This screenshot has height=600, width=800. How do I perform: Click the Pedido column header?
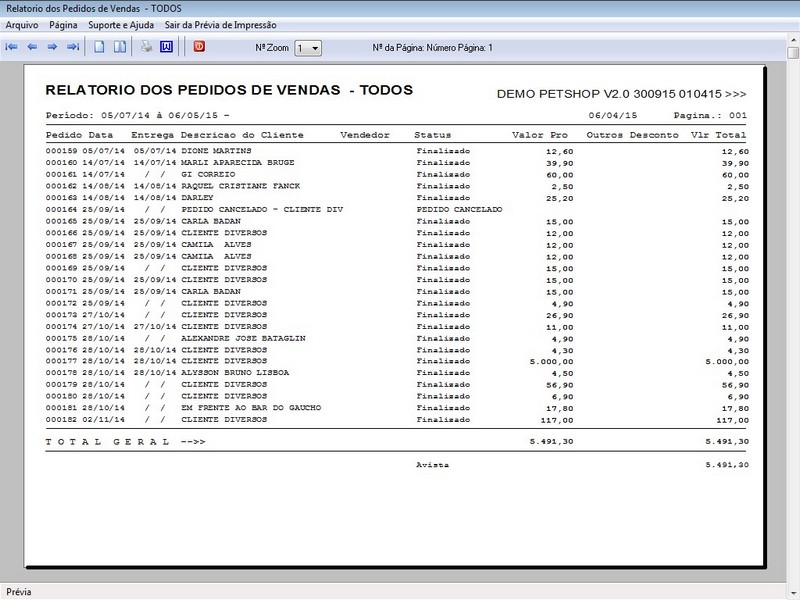coord(64,135)
